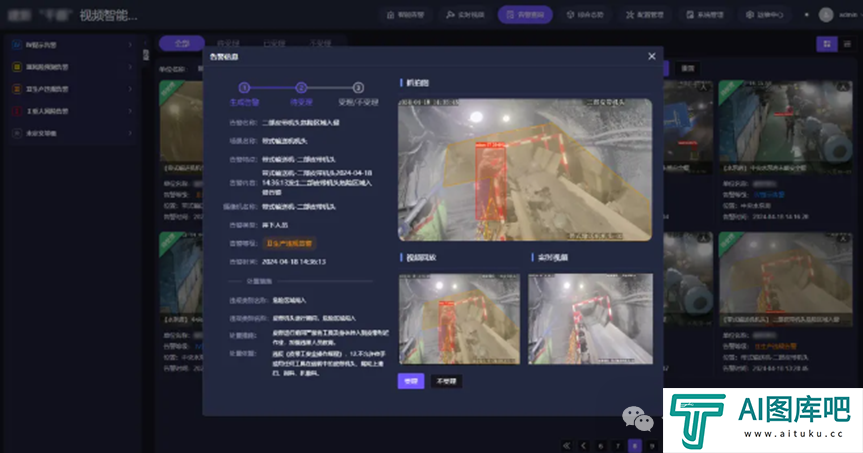The image size is (863, 453).
Task: Click the 重置 reset button behind dialog
Action: (x=687, y=69)
